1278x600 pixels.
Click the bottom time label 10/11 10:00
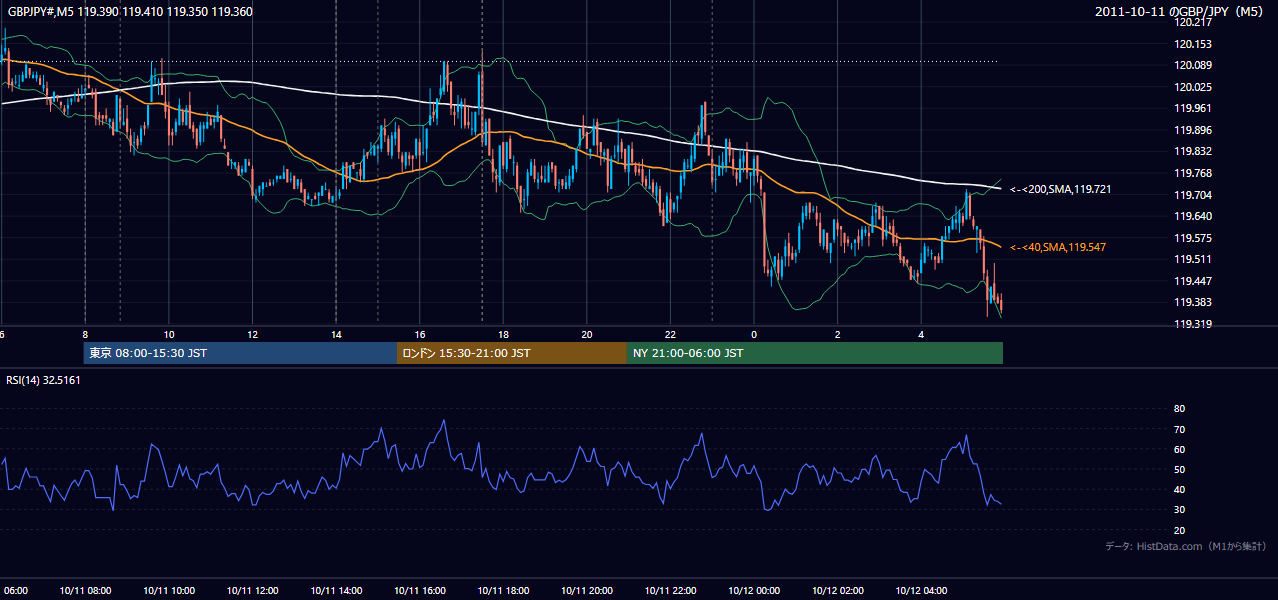tap(169, 591)
